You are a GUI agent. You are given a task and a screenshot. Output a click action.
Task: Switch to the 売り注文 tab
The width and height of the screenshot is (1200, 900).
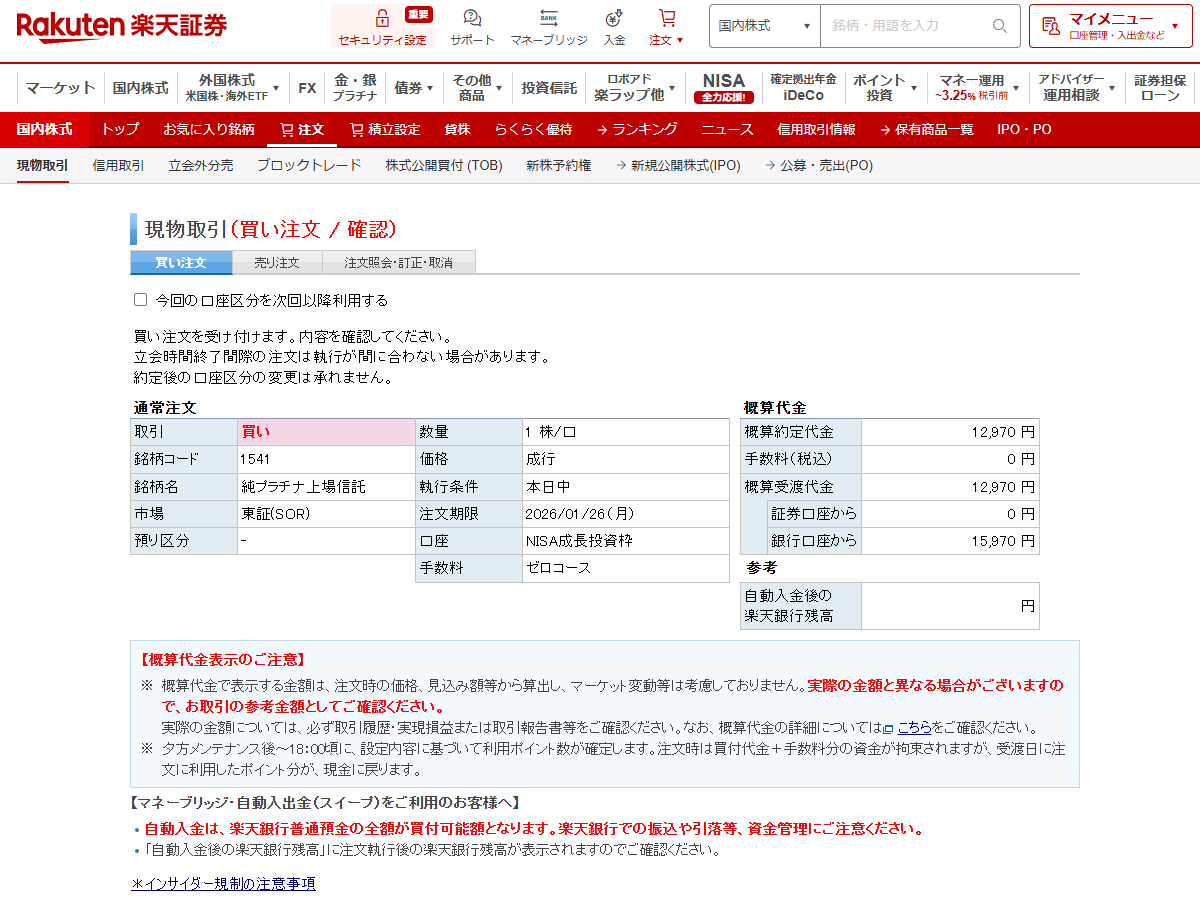[276, 262]
